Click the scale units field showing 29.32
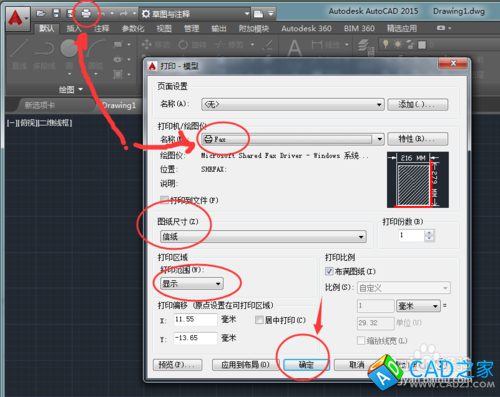Viewport: 500px width, 397px height. pyautogui.click(x=376, y=323)
